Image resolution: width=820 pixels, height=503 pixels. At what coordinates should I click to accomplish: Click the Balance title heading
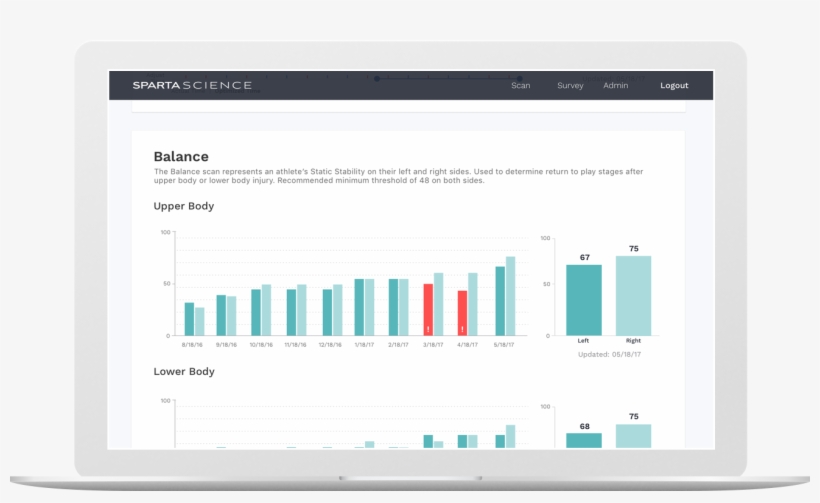pos(181,156)
